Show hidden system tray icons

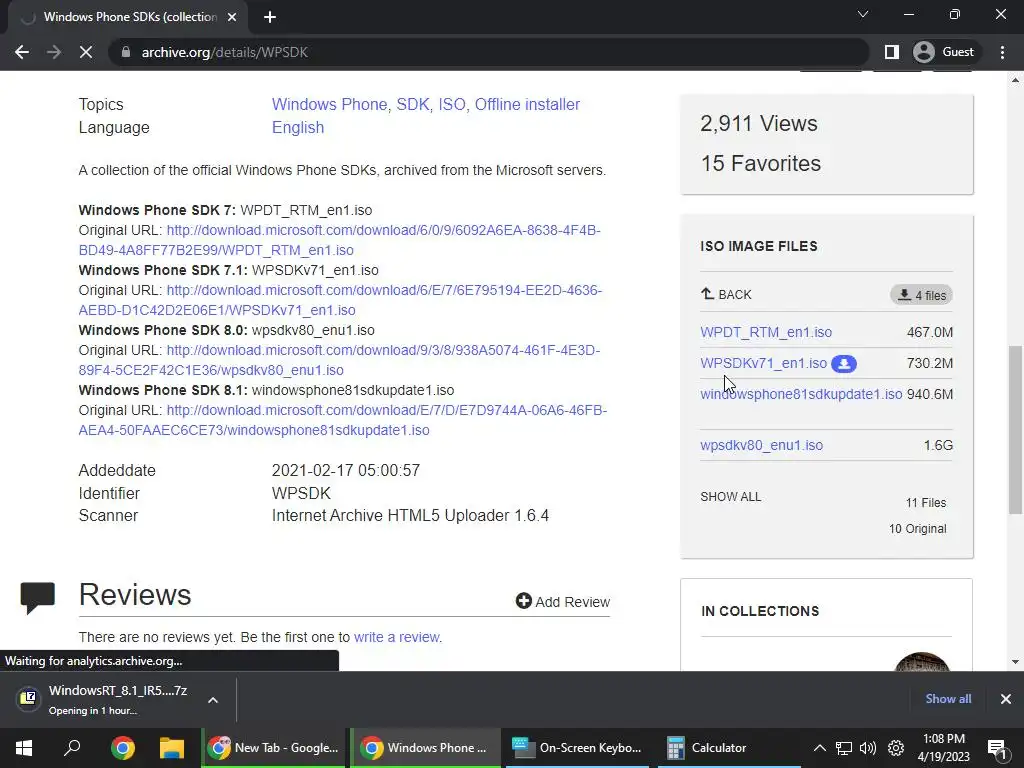pyautogui.click(x=820, y=748)
